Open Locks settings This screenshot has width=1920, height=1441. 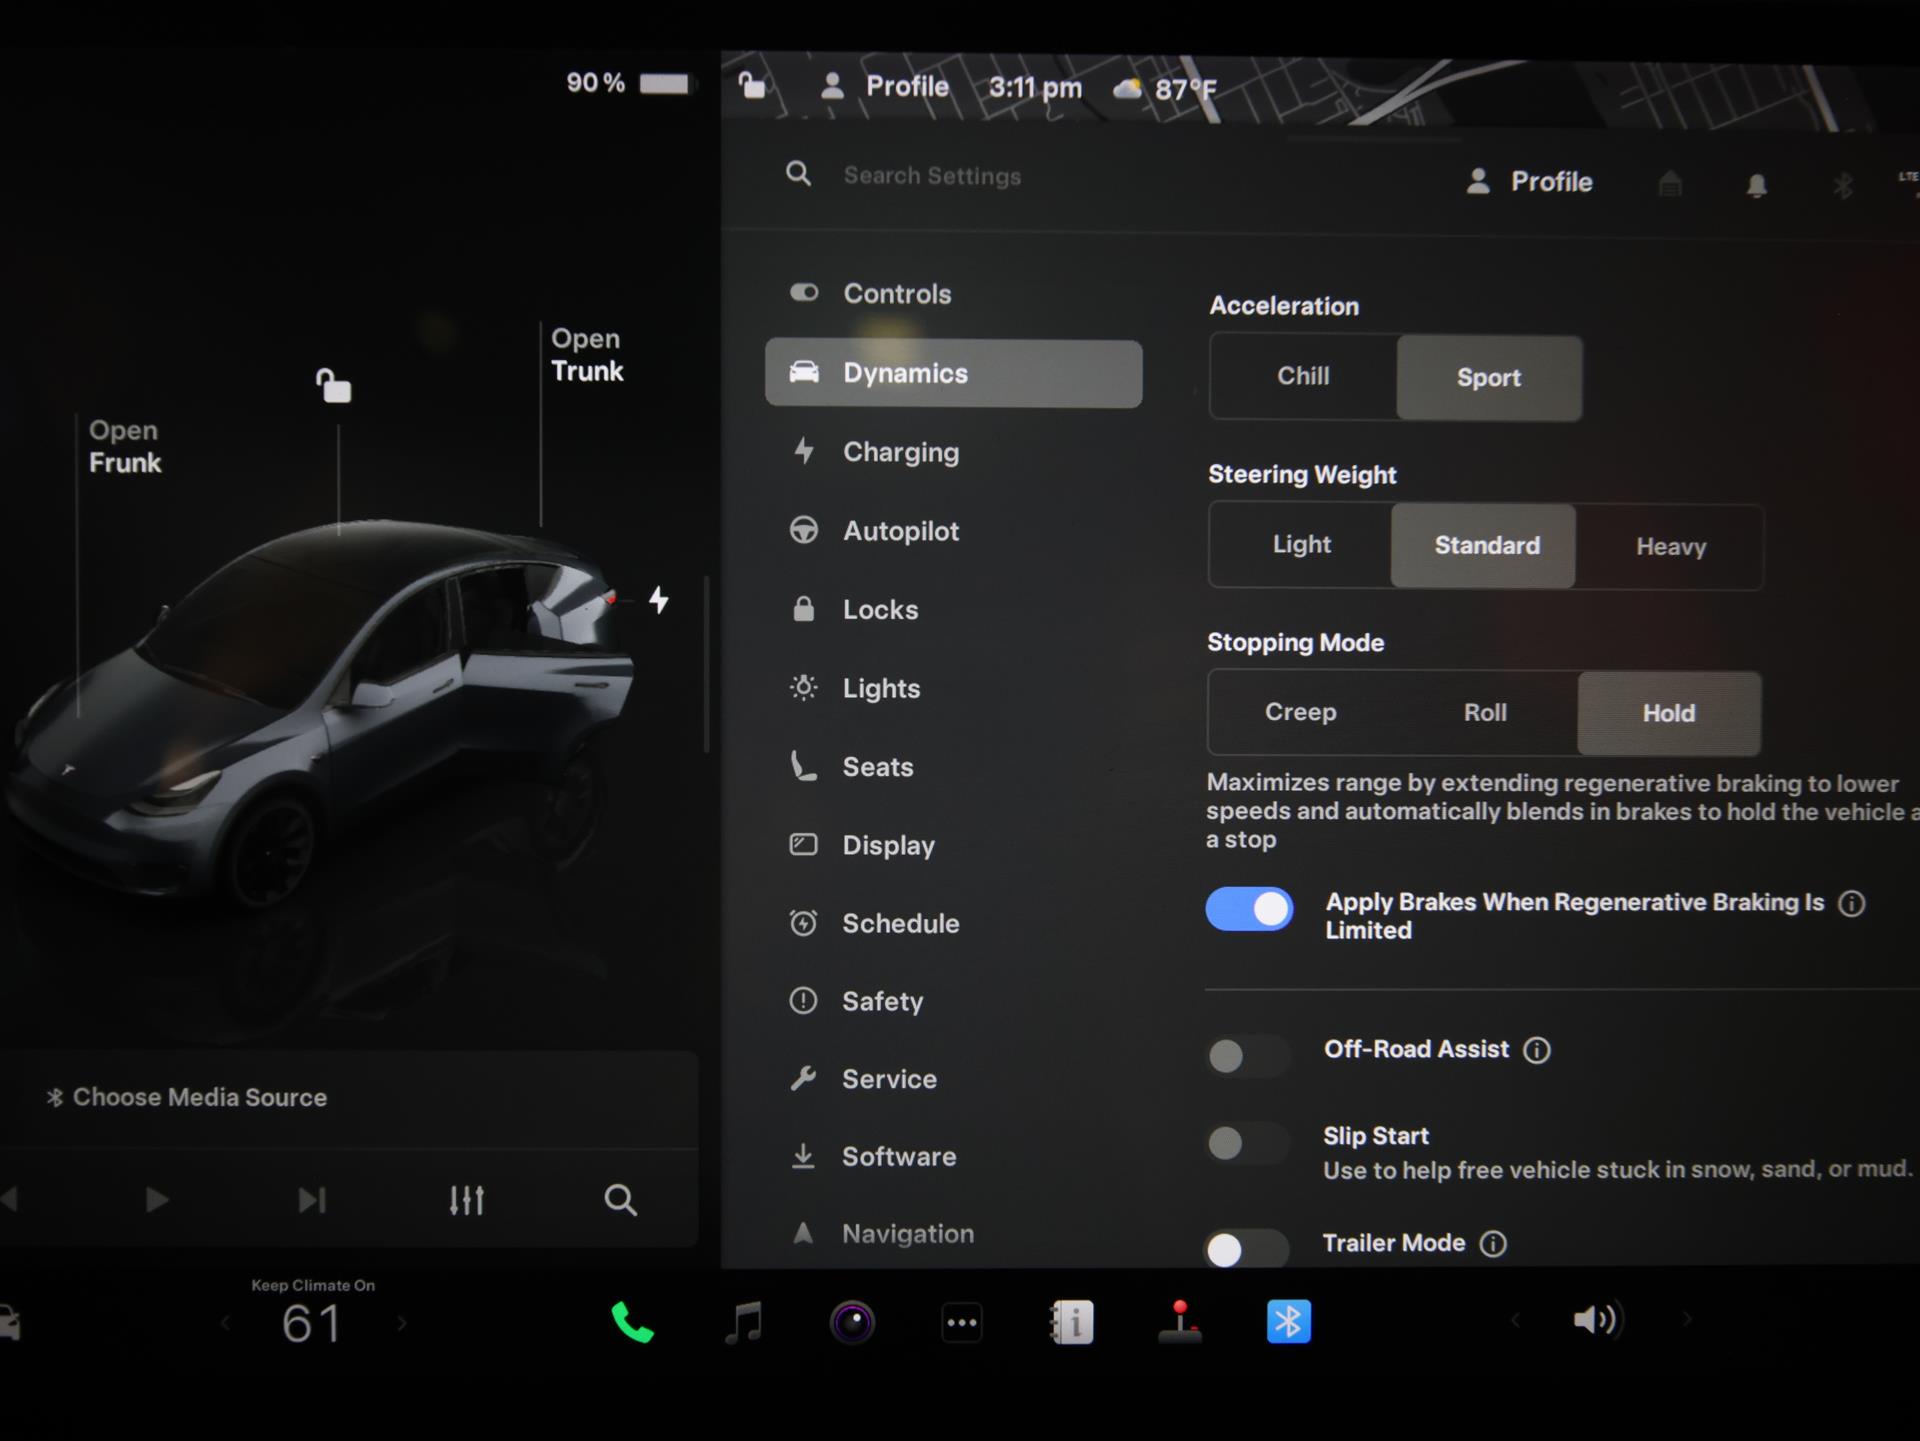[953, 610]
